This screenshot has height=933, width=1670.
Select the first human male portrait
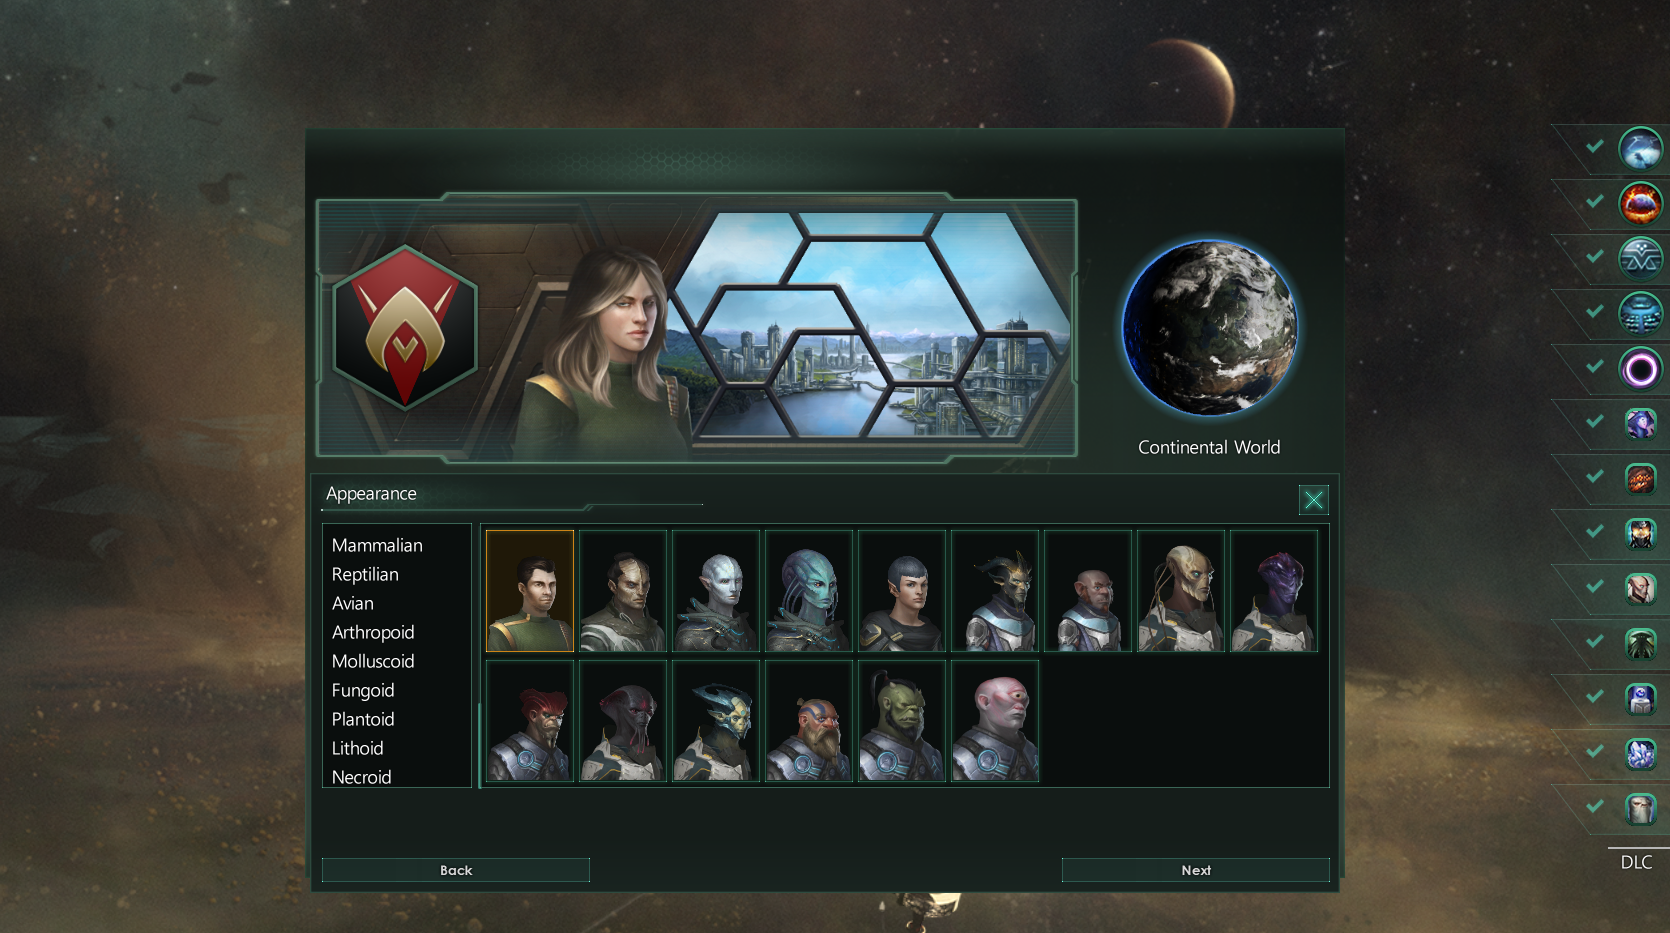tap(530, 591)
